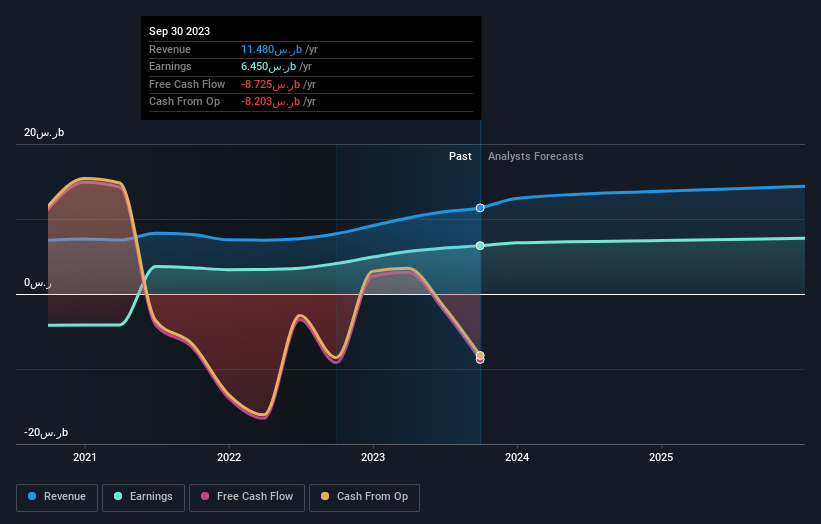Click the zero y-axis label
This screenshot has width=821, height=524.
(x=38, y=283)
